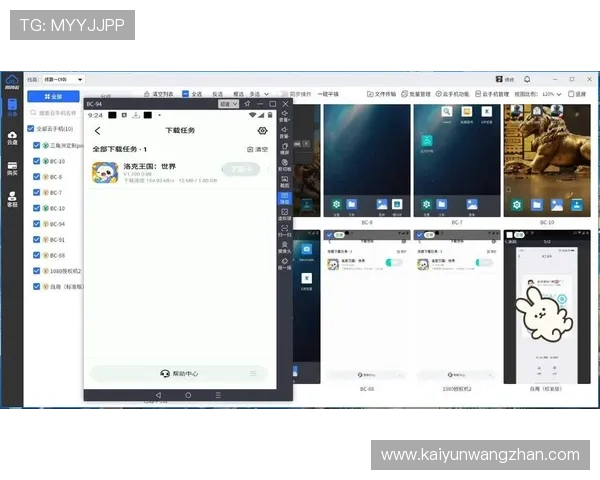
Task: Uncheck the BC-94 checkbox in device list
Action: point(36,224)
